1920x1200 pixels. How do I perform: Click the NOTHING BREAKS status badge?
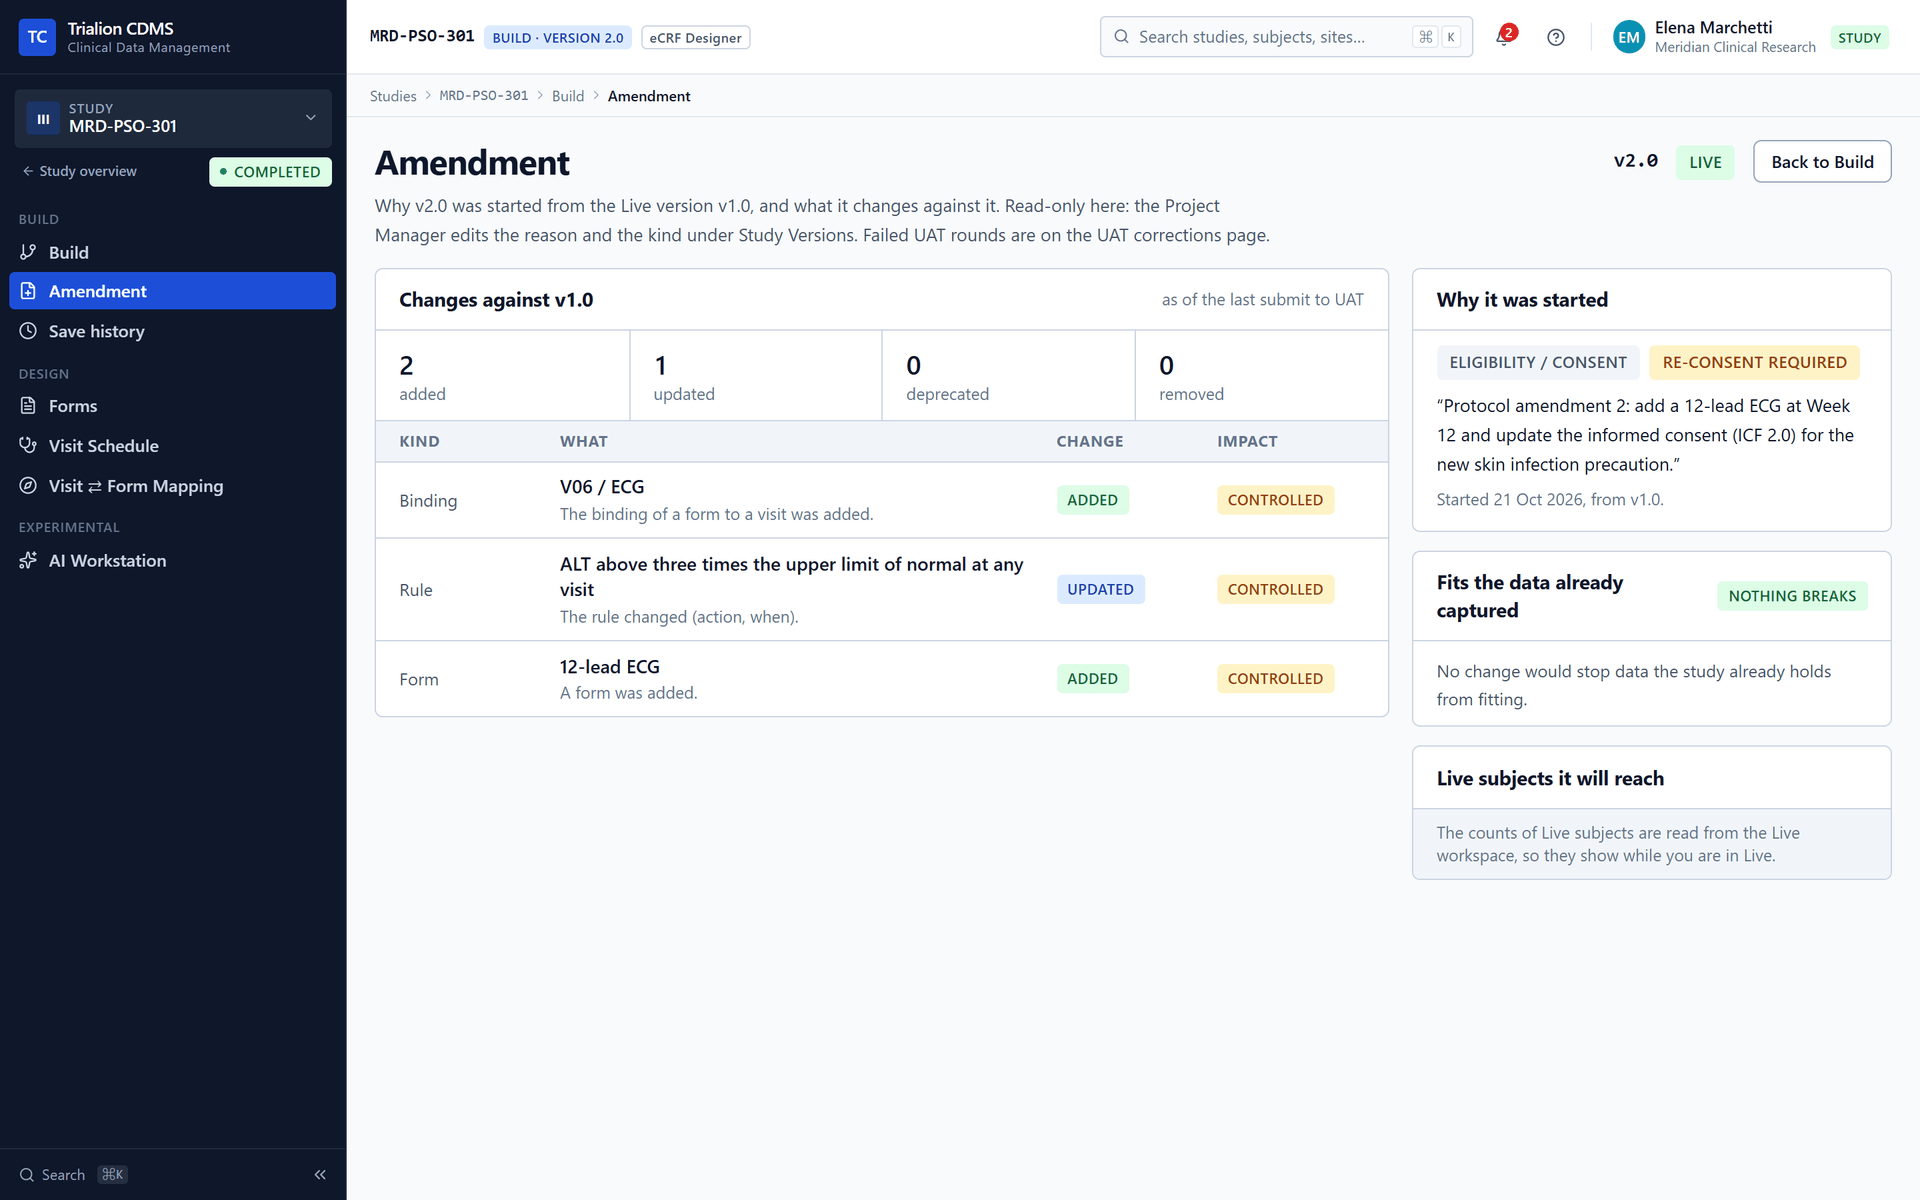pyautogui.click(x=1792, y=596)
